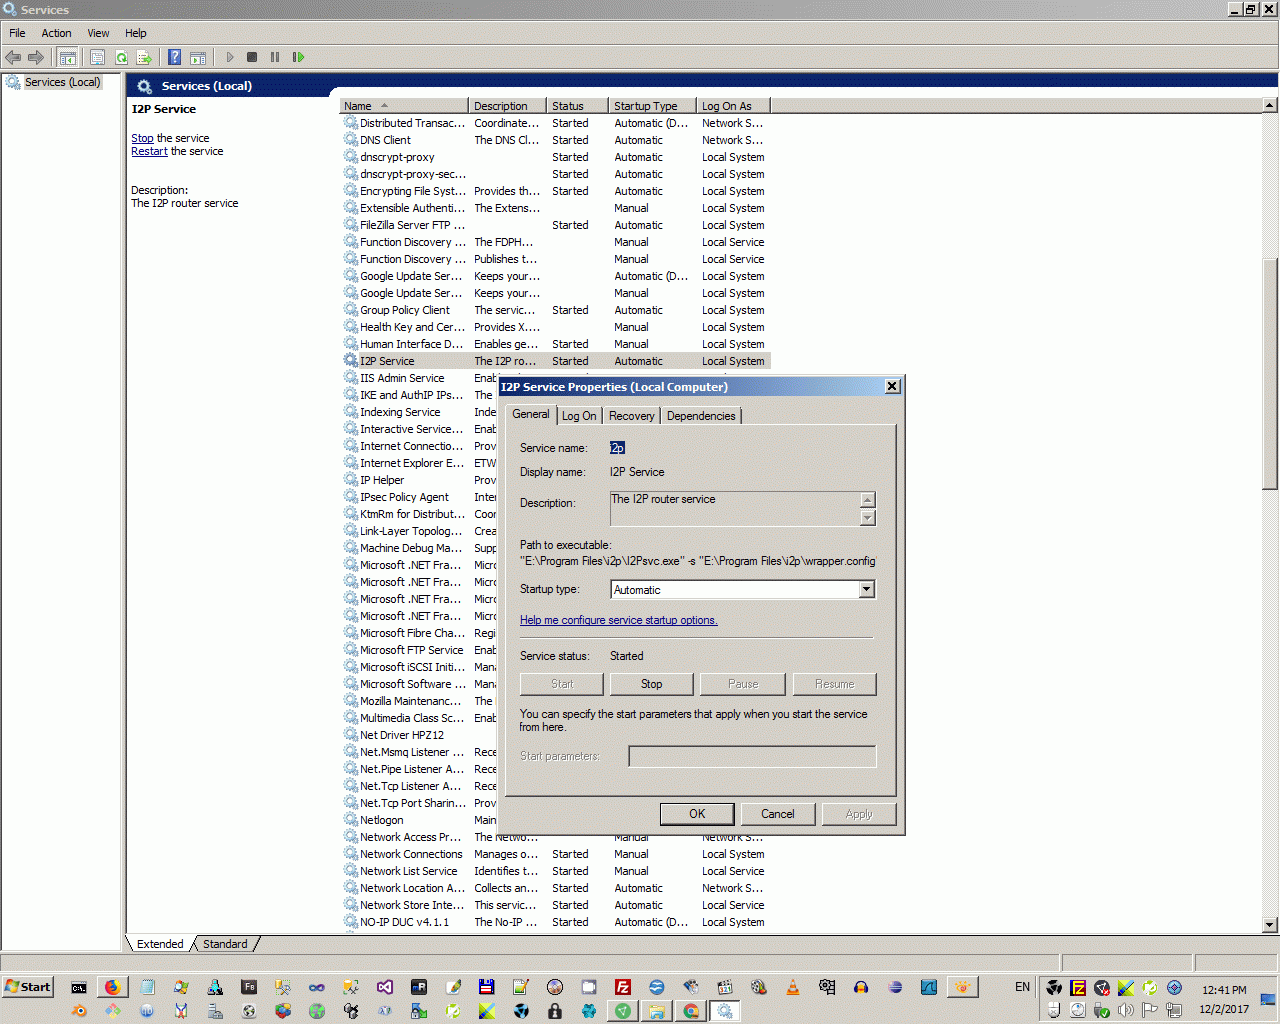1280x1024 pixels.
Task: Select the NO-IP DUC v4.1.1 service row
Action: pos(556,922)
